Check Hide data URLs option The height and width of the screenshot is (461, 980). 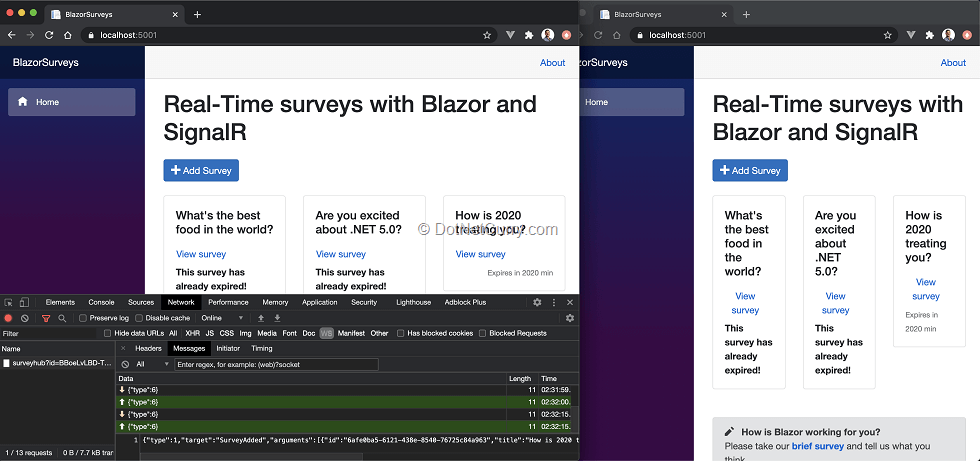(108, 333)
